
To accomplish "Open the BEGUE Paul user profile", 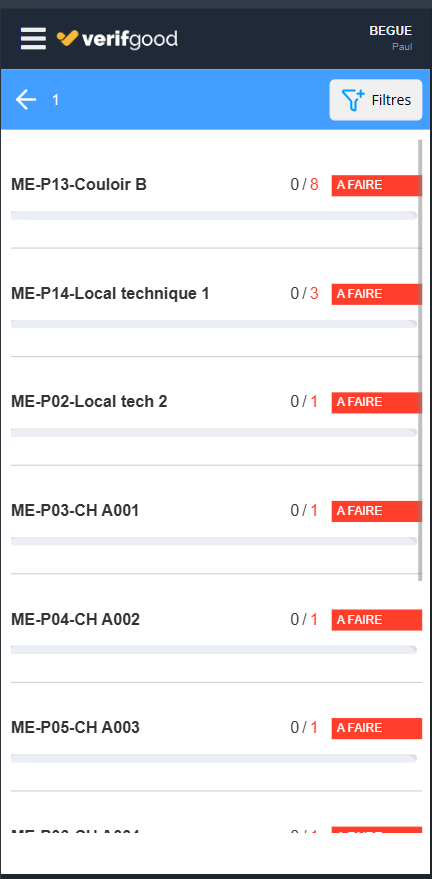I will pos(391,38).
